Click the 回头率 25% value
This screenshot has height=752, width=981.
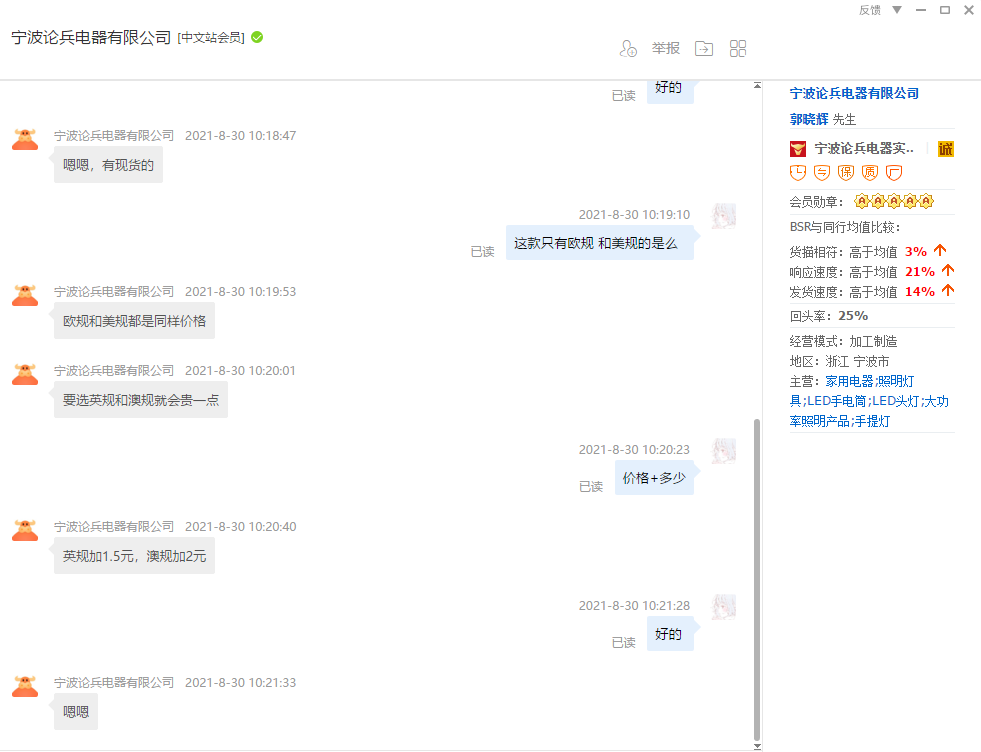pyautogui.click(x=853, y=316)
